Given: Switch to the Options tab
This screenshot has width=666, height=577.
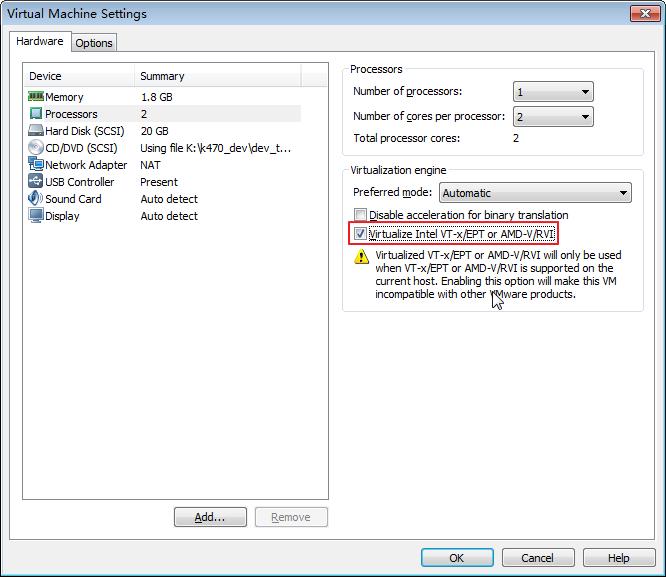Looking at the screenshot, I should [94, 43].
